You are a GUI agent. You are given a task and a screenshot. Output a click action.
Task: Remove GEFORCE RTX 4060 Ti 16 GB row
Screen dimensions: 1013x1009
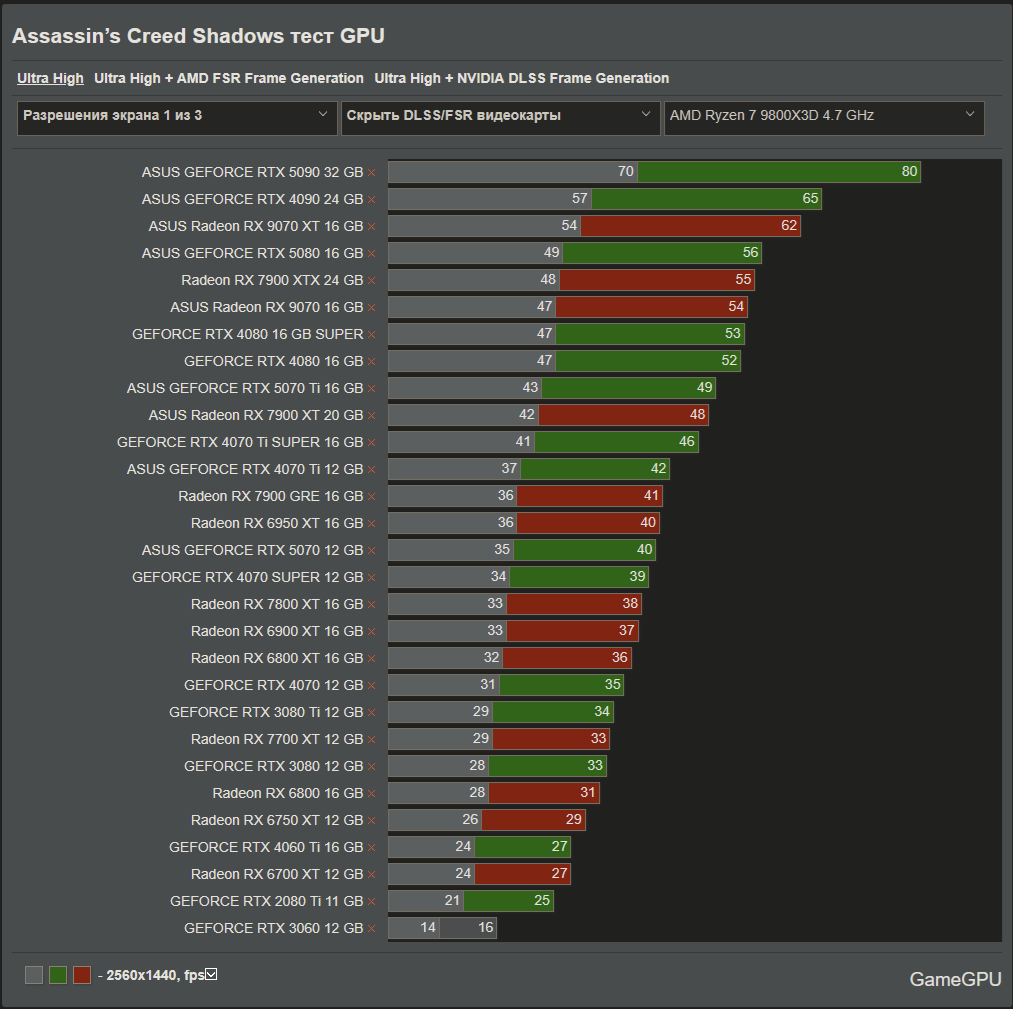371,848
